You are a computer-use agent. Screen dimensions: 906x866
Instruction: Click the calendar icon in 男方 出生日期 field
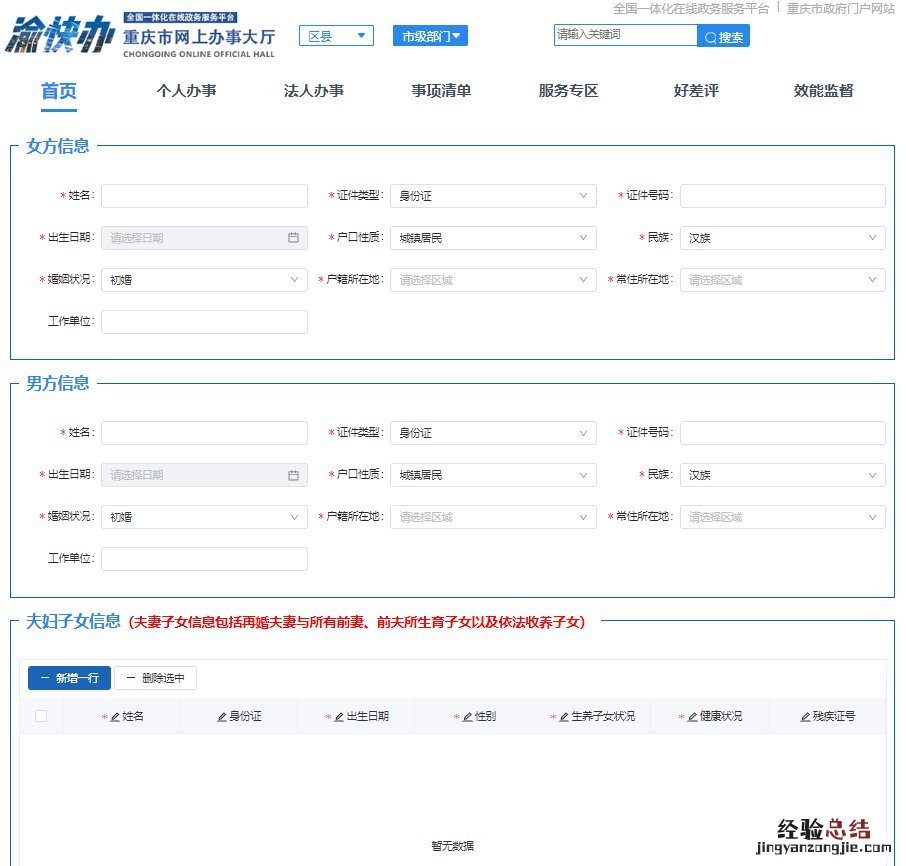coord(293,475)
